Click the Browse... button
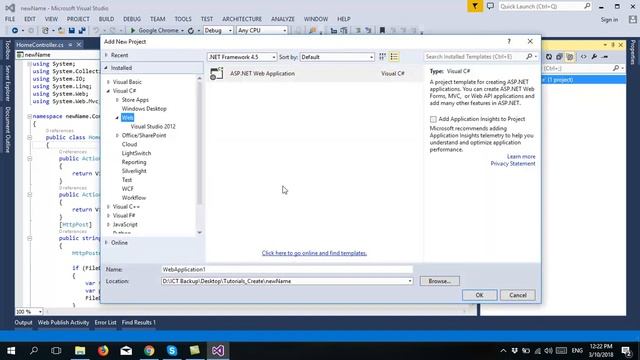 coord(440,281)
